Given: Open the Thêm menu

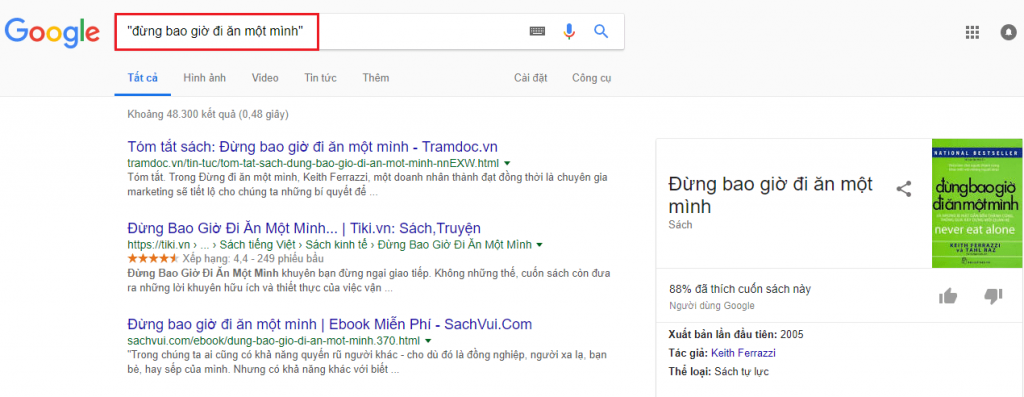Looking at the screenshot, I should 376,78.
